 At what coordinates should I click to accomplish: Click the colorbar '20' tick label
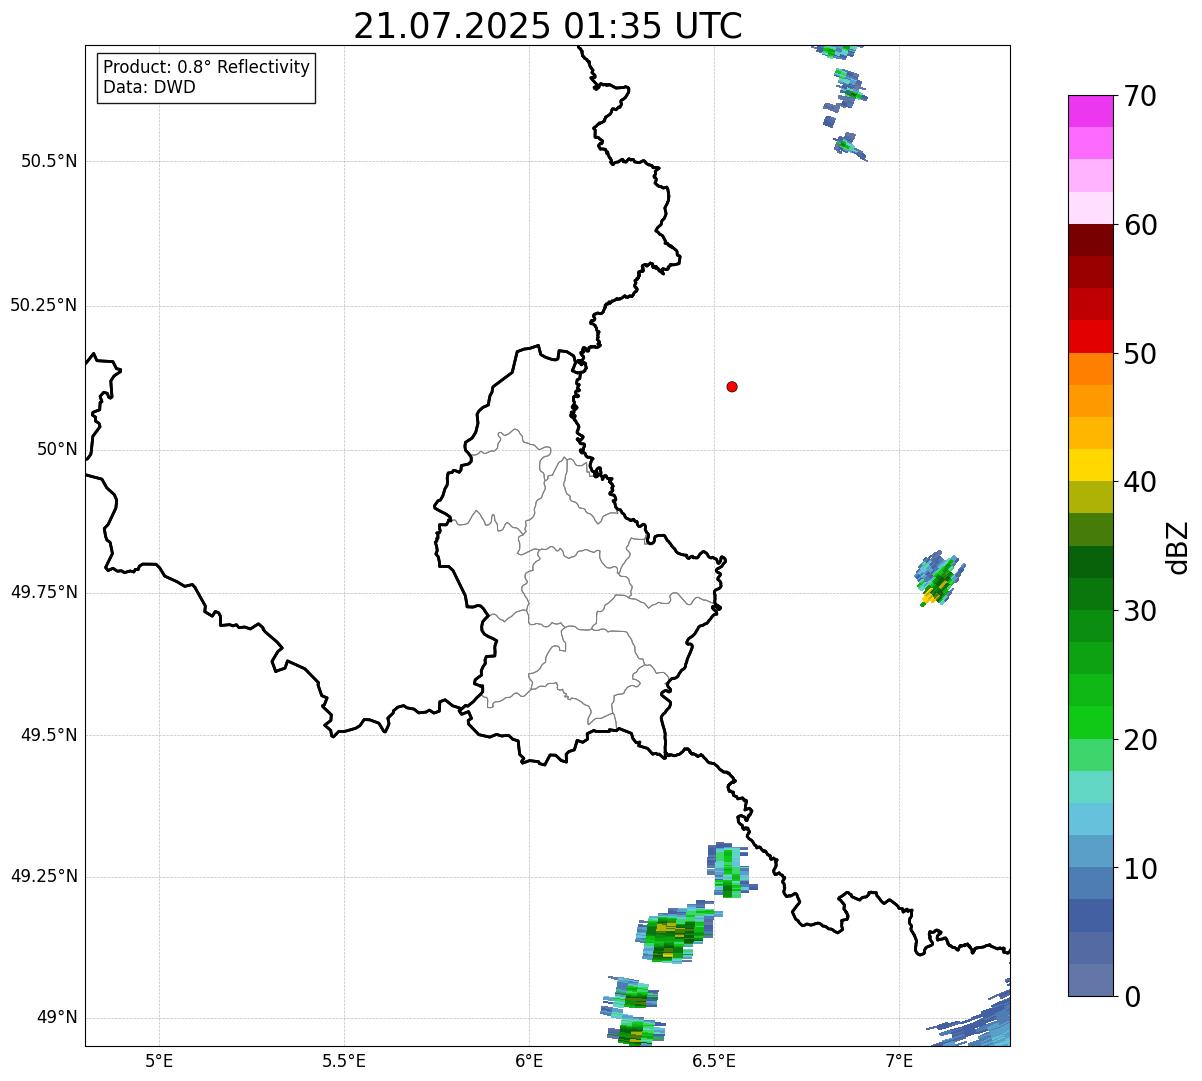tap(1140, 740)
